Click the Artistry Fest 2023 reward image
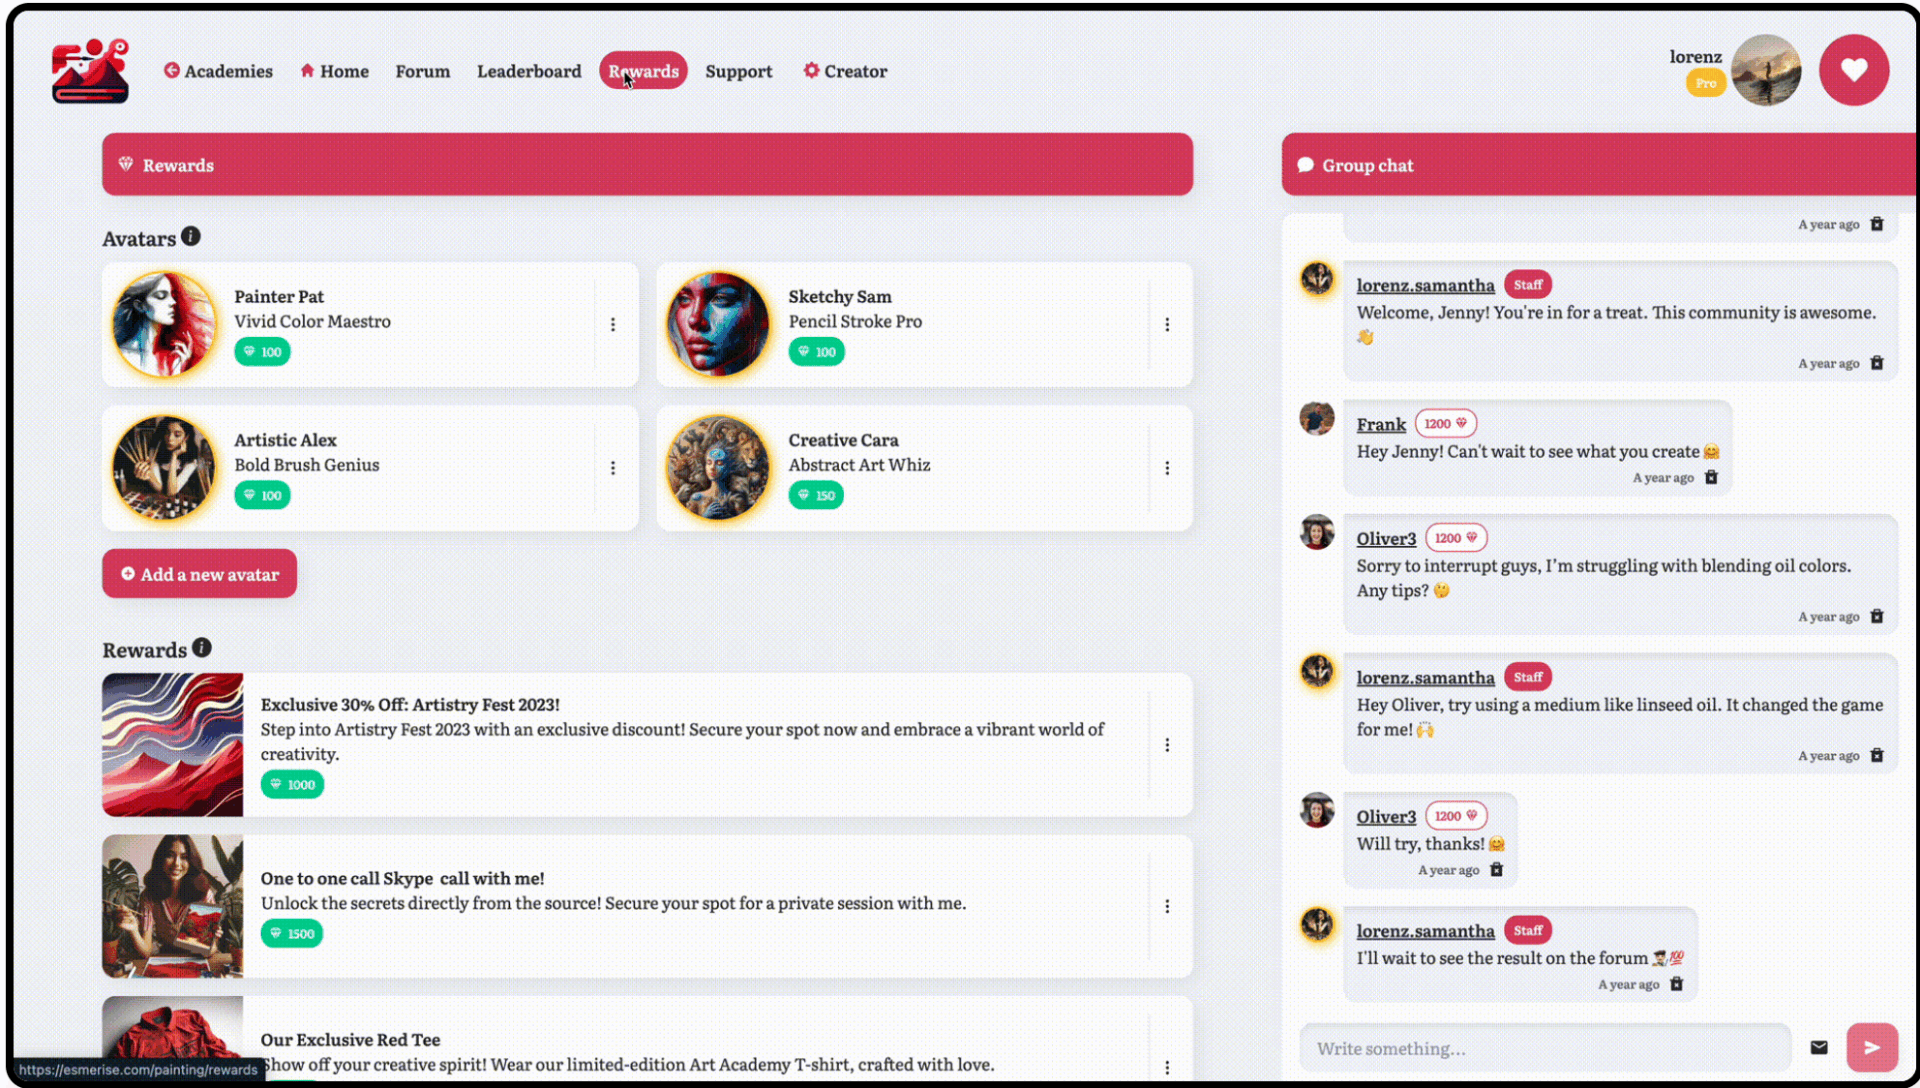 pos(172,745)
